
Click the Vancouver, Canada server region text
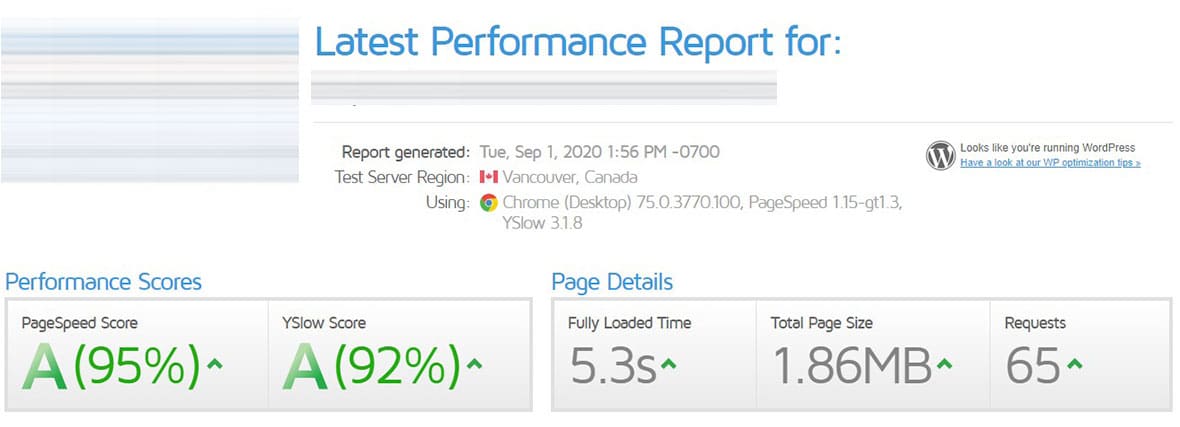tap(569, 178)
